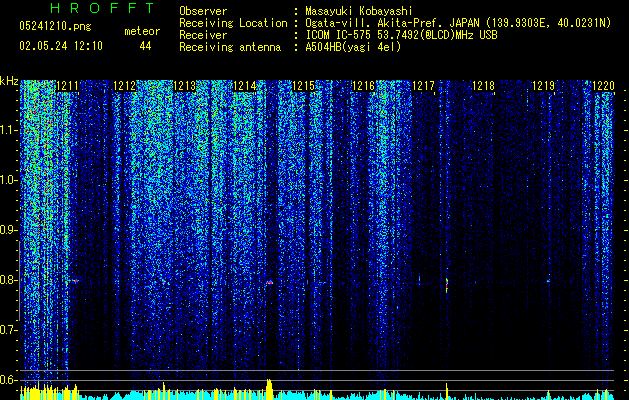Click the meteor count 44
This screenshot has width=629, height=400.
145,46
